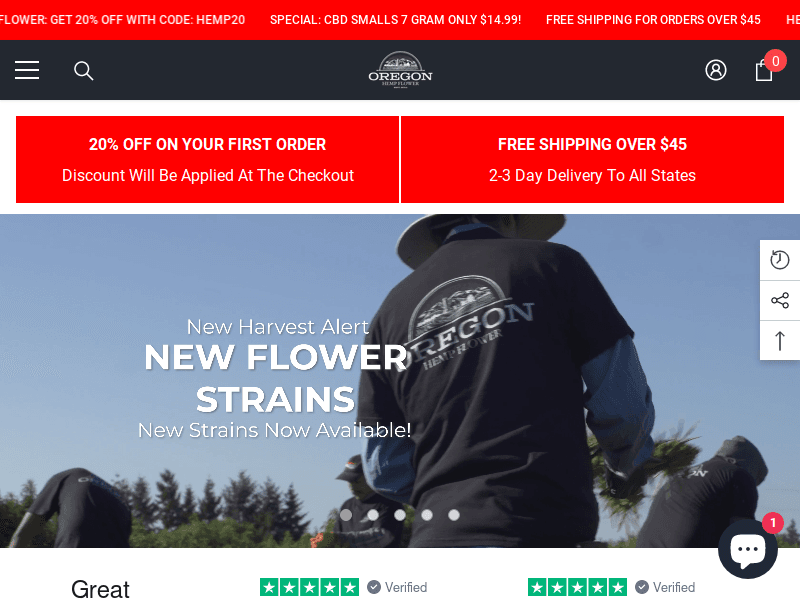Viewport: 800px width, 600px height.
Task: Click the middle five-star Trustpilot rating
Action: click(x=309, y=587)
